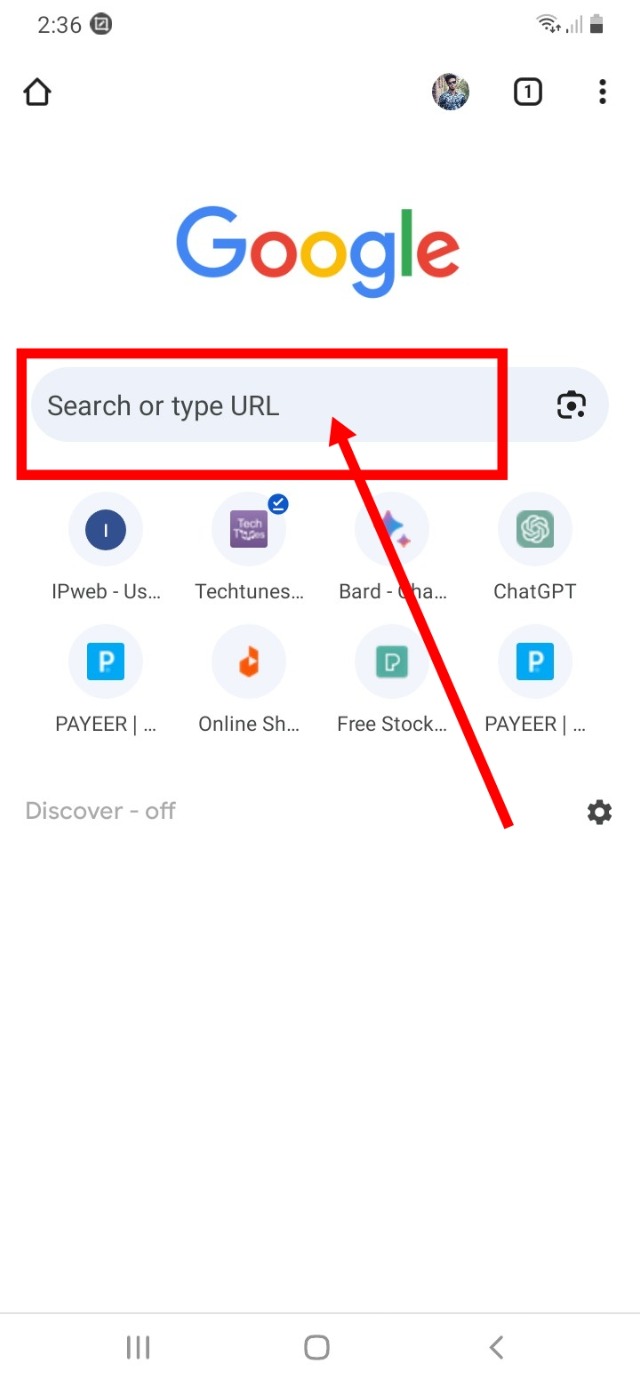The height and width of the screenshot is (1387, 640).
Task: Tap the Chrome home icon
Action: click(37, 93)
